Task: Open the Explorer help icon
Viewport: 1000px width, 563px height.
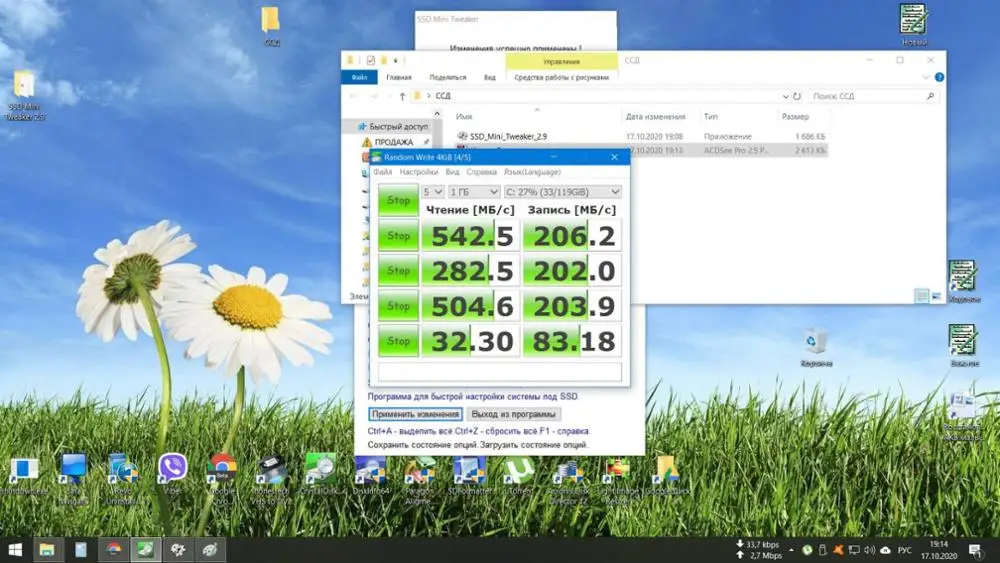Action: click(x=939, y=77)
